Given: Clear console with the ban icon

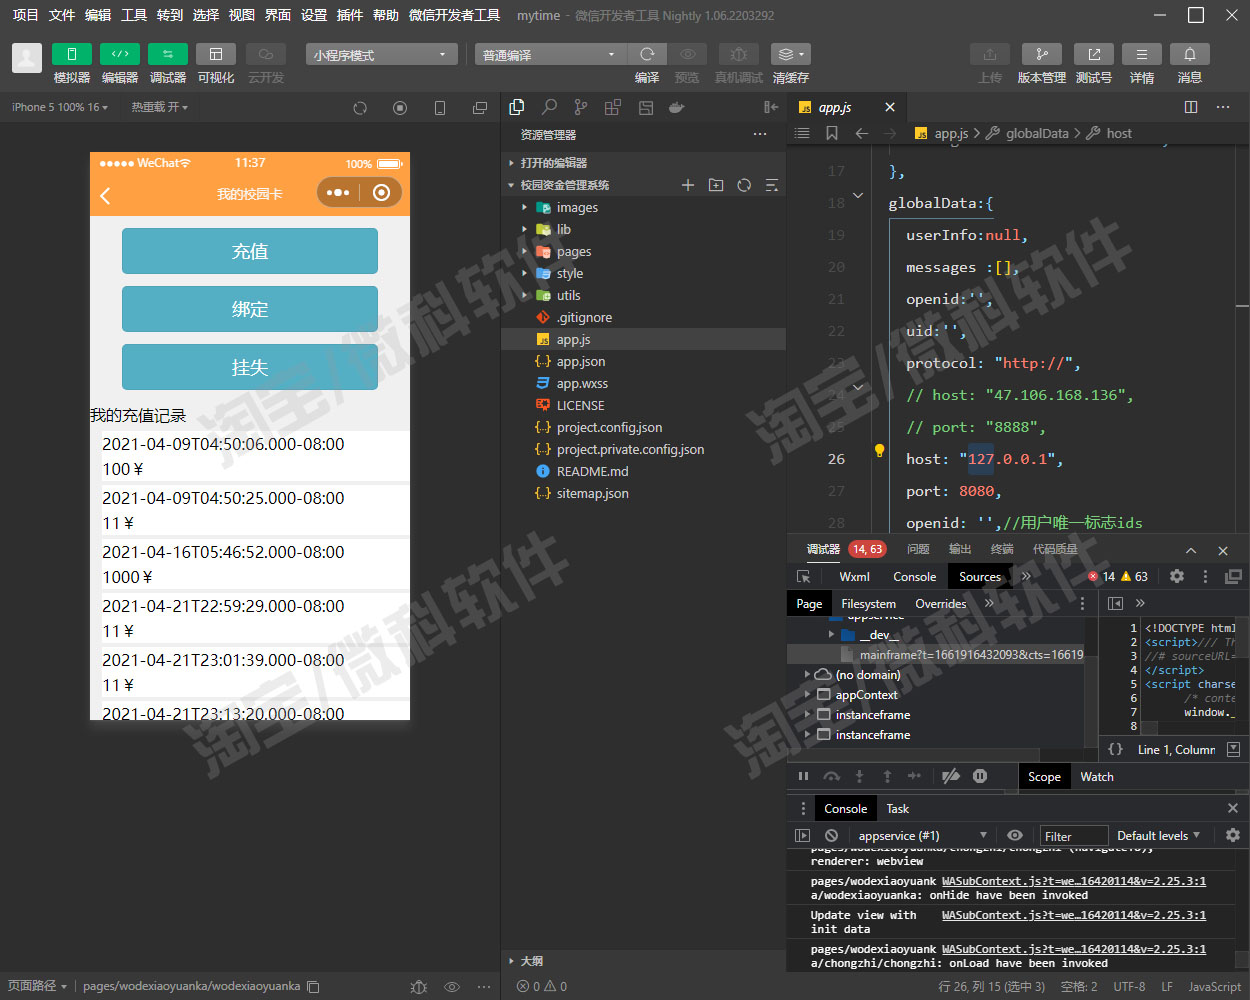Looking at the screenshot, I should [831, 836].
